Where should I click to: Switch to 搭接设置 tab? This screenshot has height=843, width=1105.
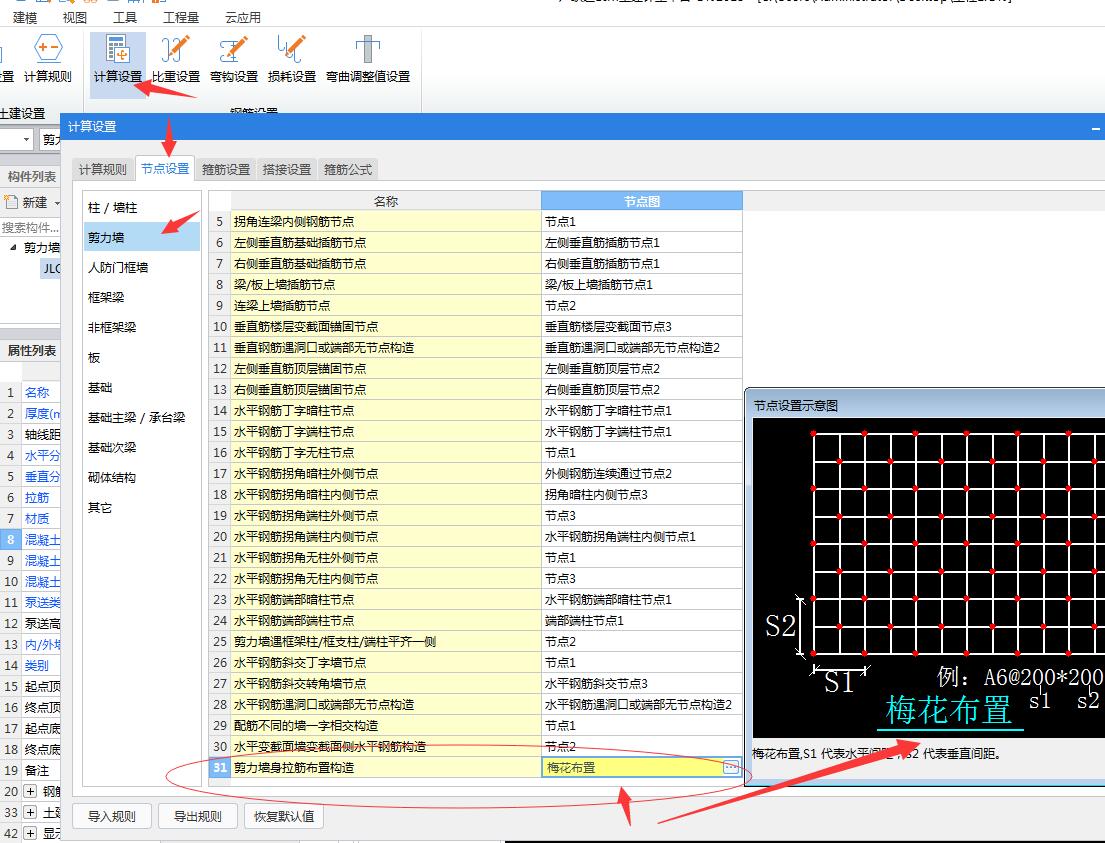287,169
